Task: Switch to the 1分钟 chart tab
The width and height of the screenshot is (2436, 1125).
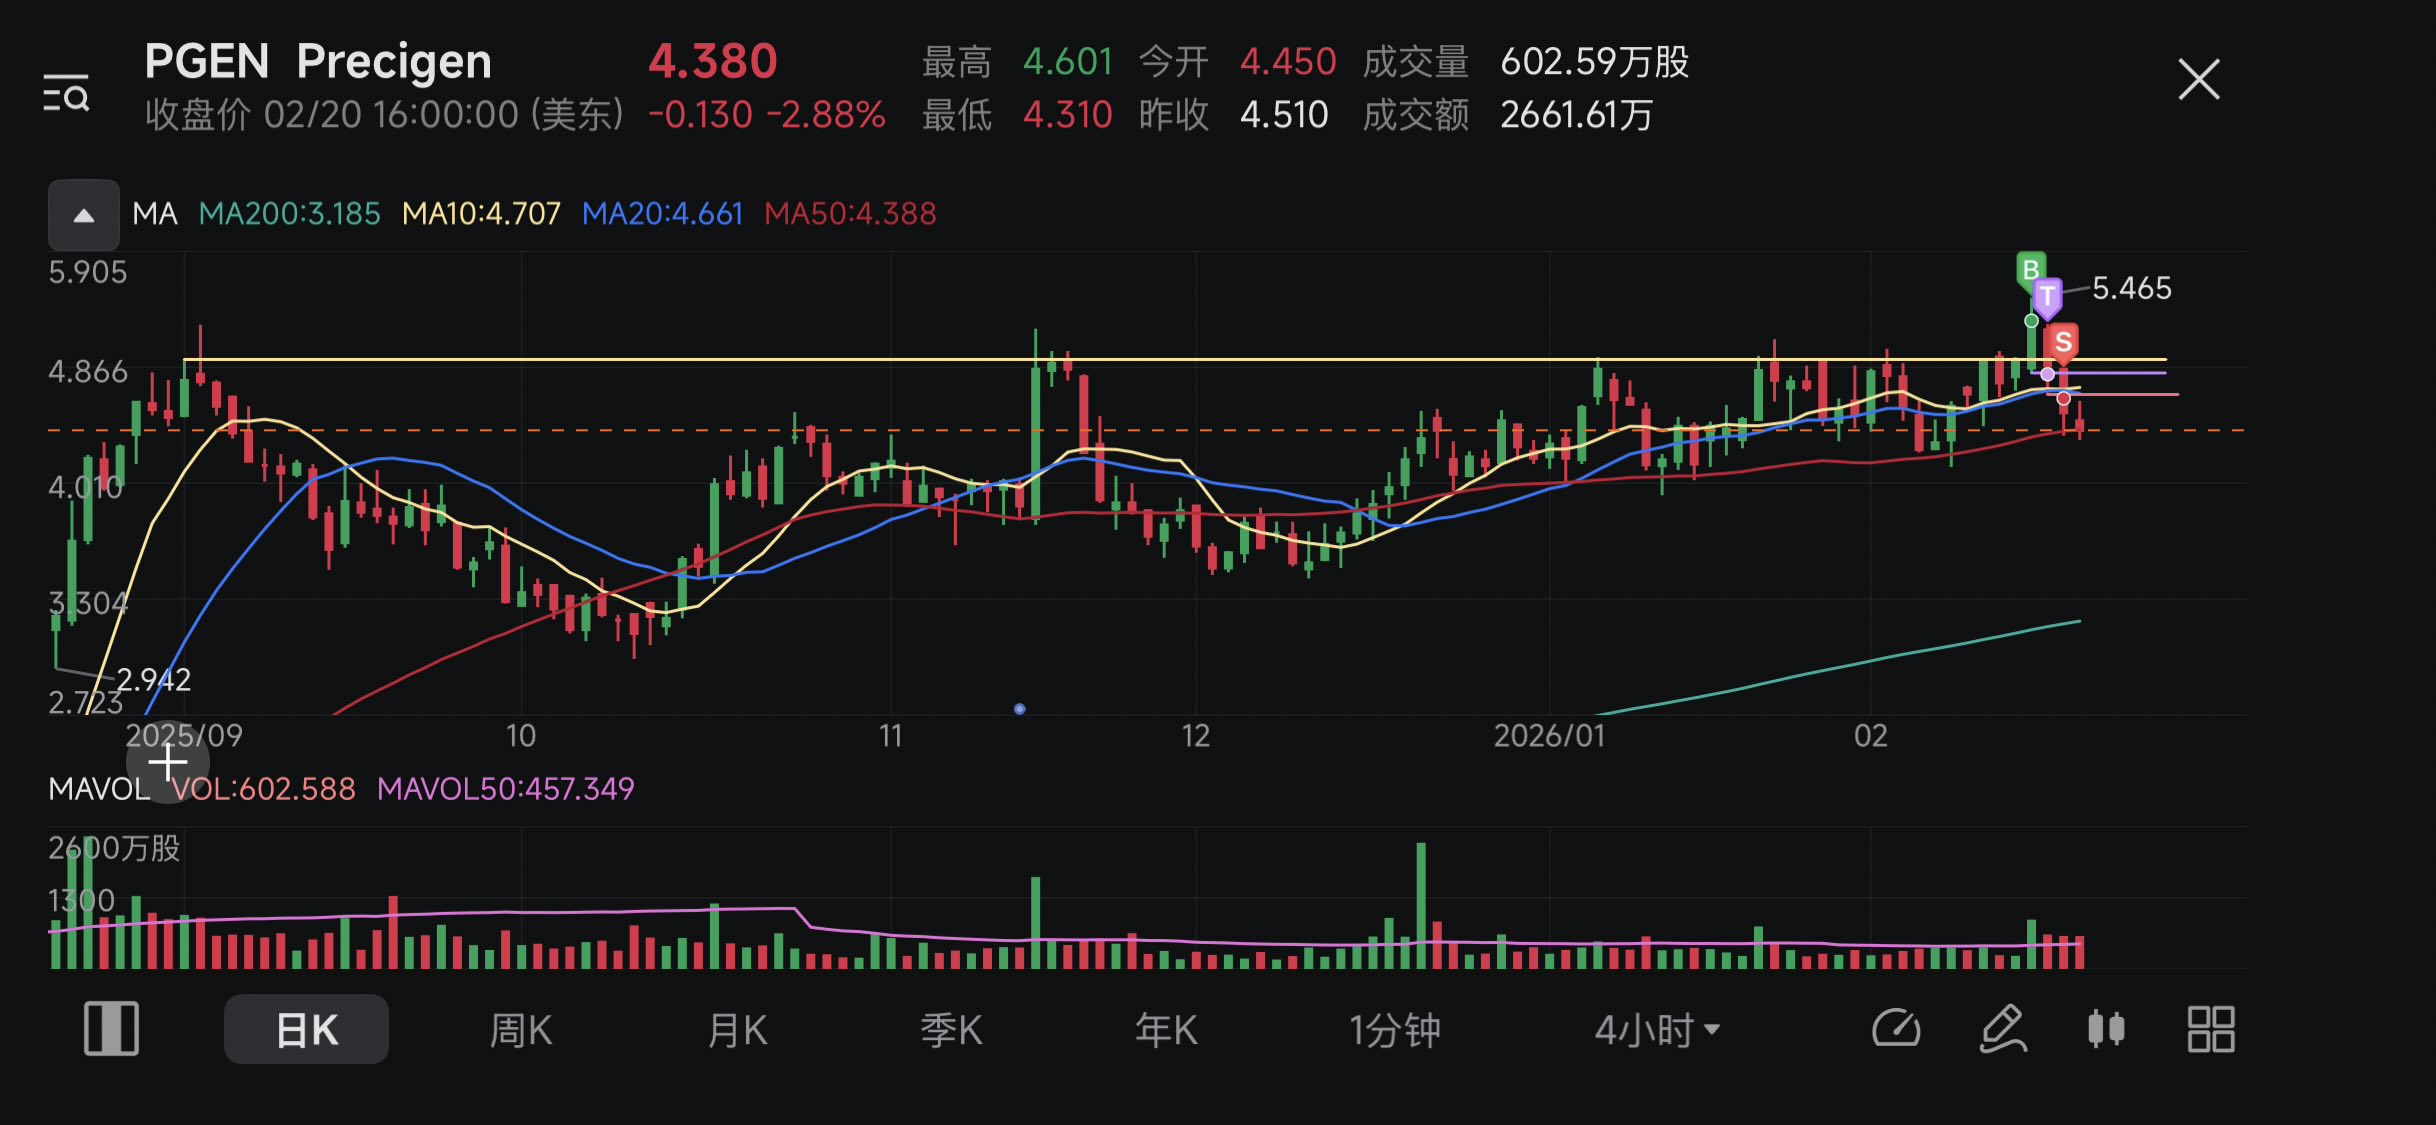Action: (x=1395, y=1030)
